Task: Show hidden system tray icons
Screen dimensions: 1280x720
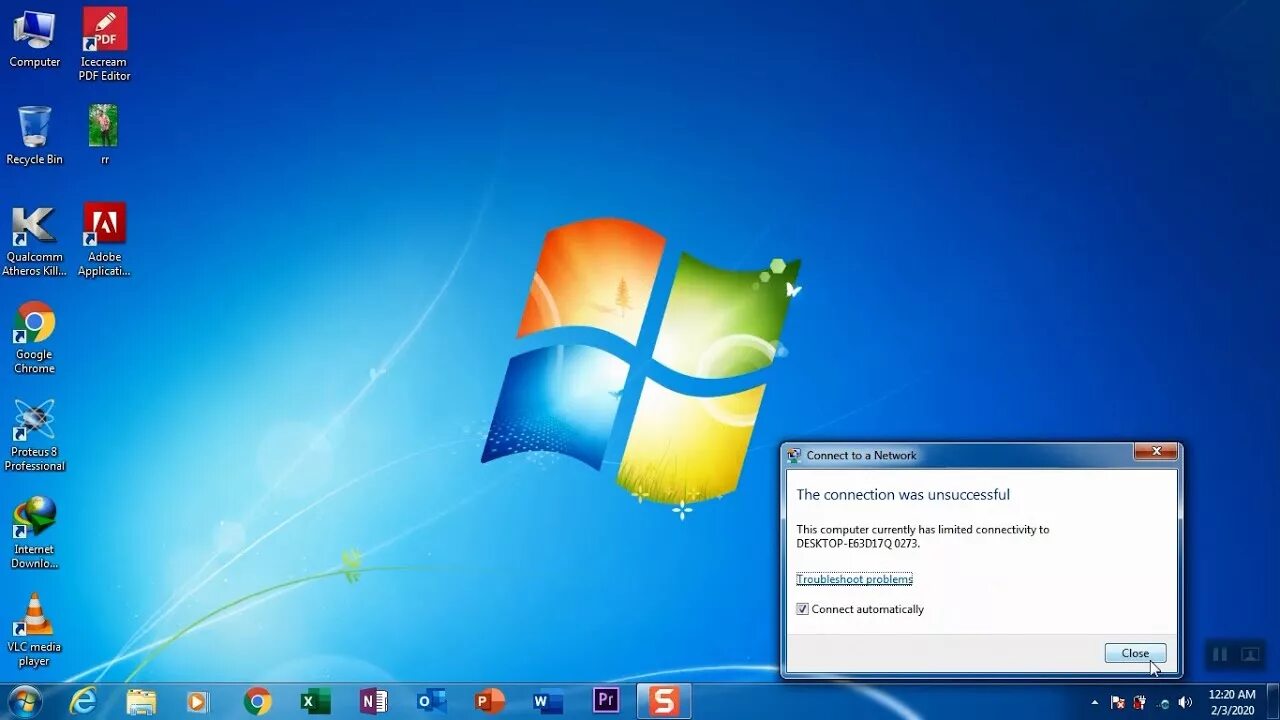Action: [x=1094, y=702]
